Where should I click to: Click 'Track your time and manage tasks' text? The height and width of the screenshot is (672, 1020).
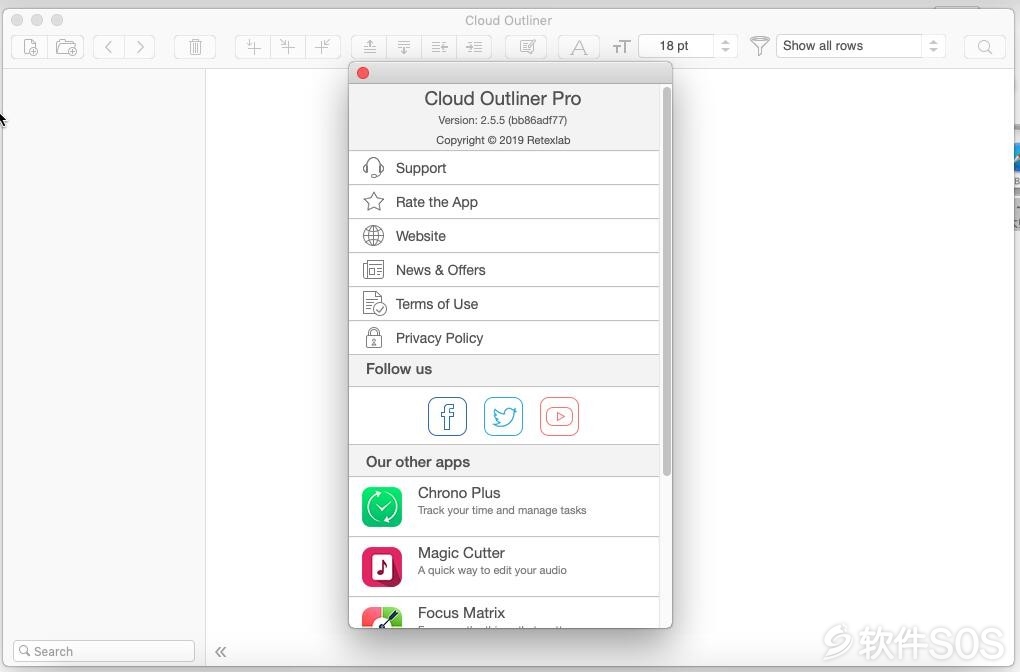coord(502,511)
